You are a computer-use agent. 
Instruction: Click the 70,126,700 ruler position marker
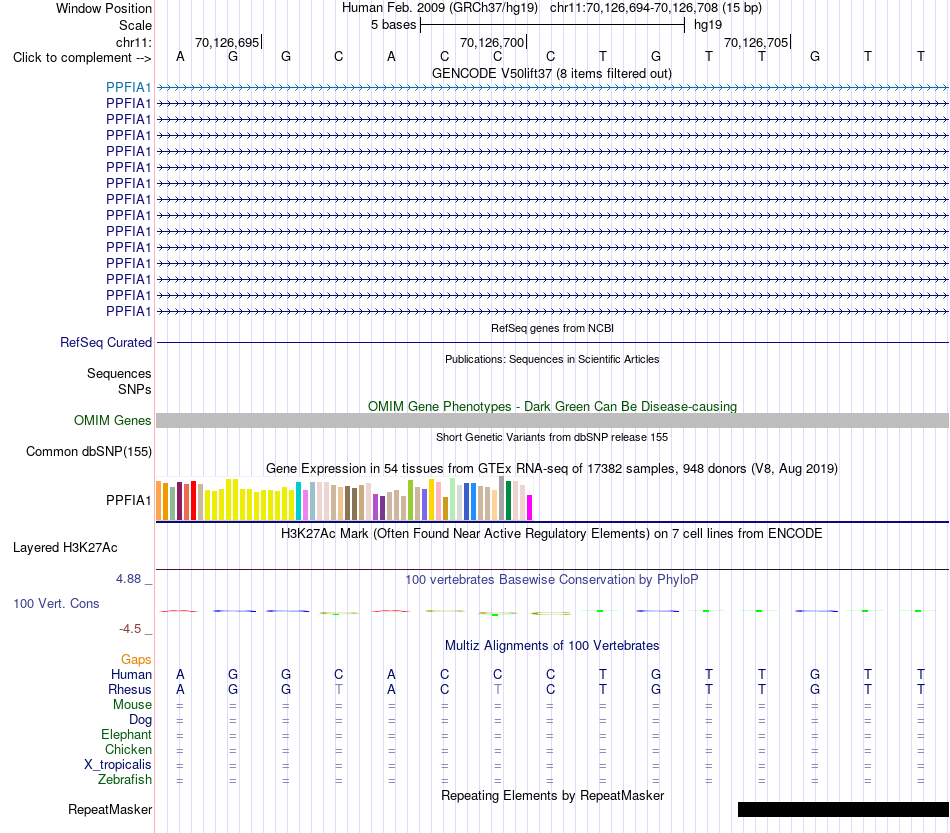tap(493, 42)
